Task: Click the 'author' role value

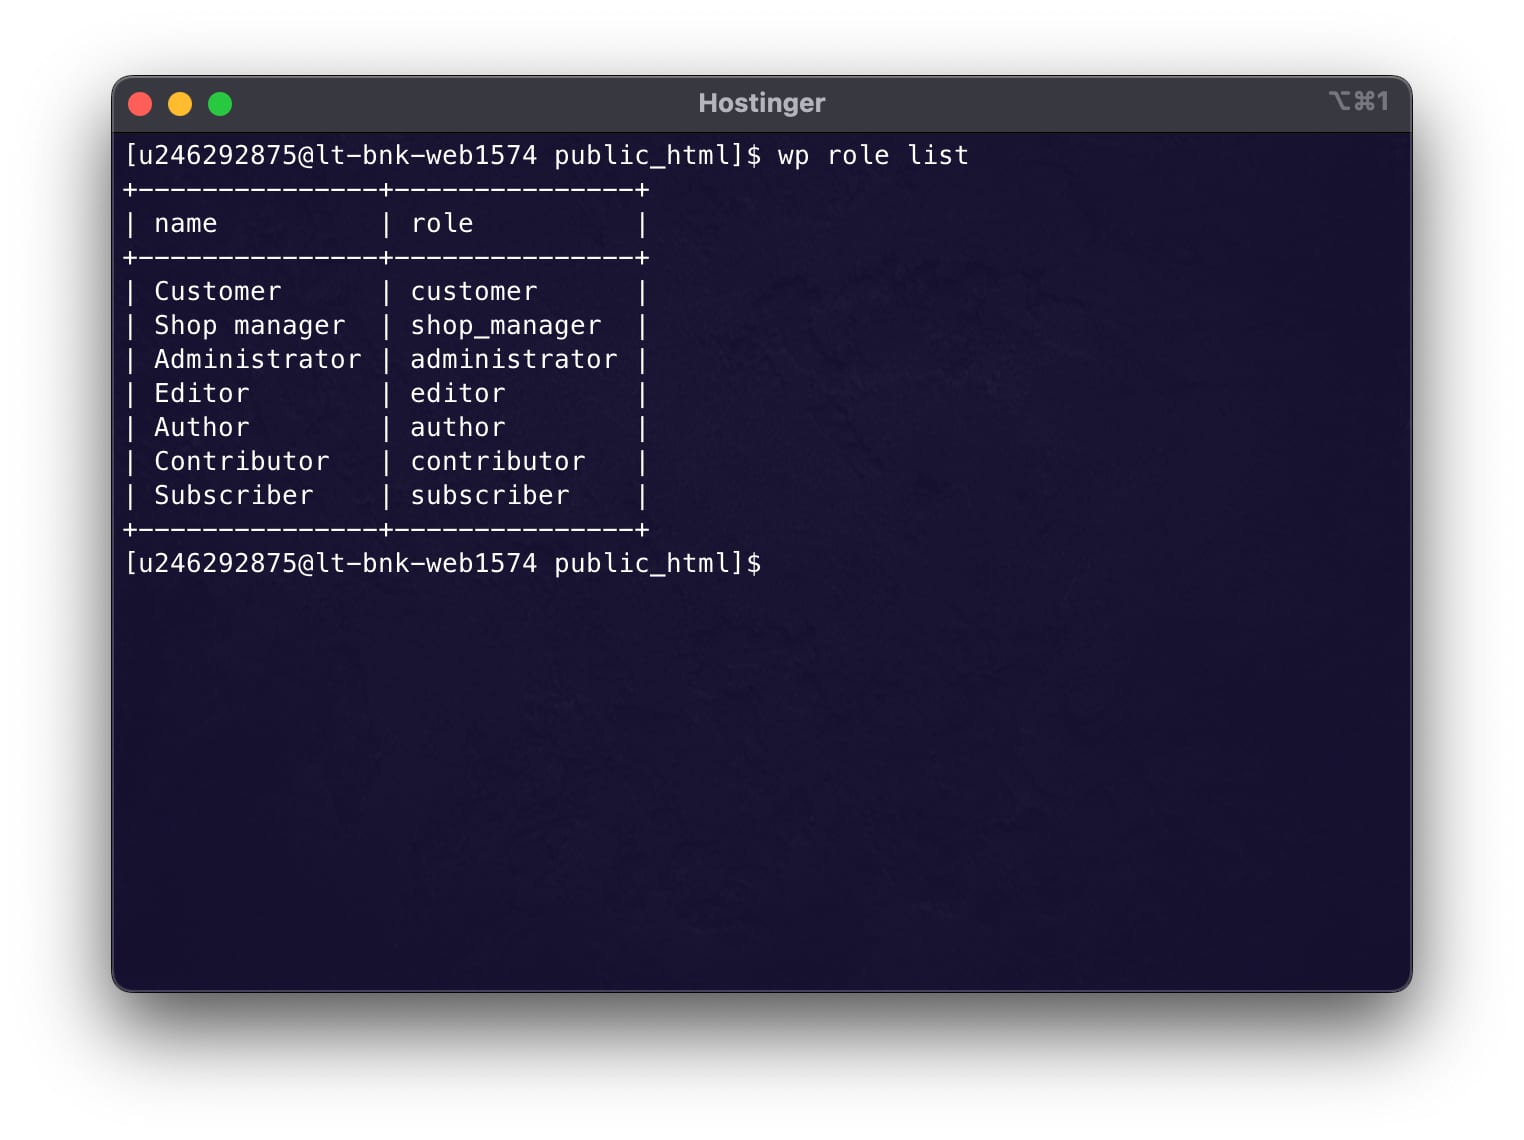Action: click(x=458, y=427)
